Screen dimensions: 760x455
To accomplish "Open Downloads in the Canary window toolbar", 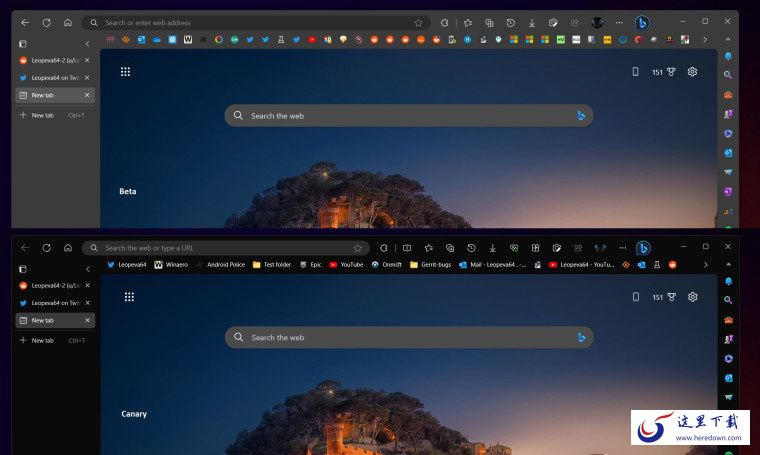I will point(492,248).
